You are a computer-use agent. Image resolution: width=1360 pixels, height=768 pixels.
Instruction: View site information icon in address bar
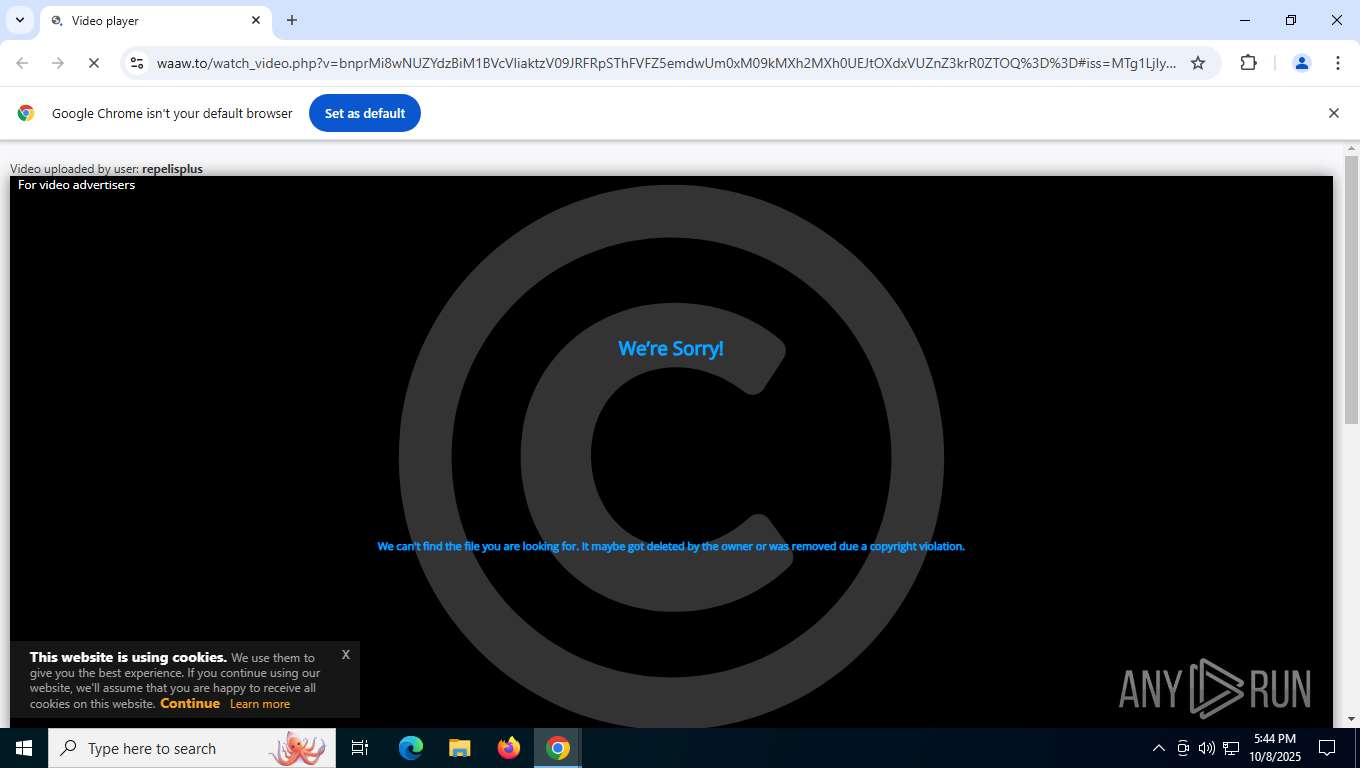(x=137, y=63)
